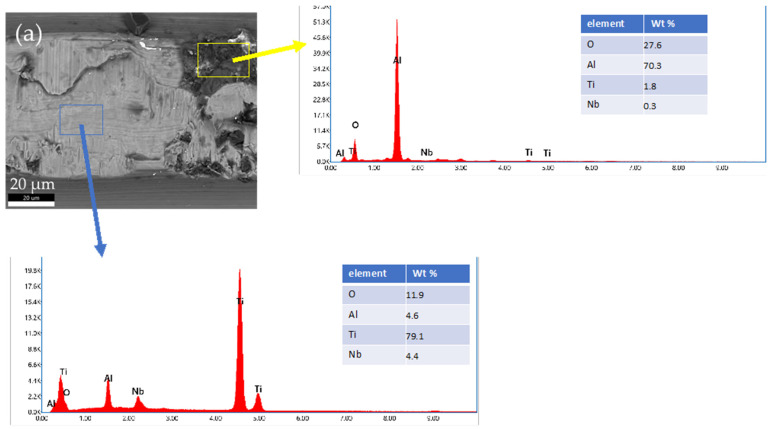Click the Nb label in top spectrum
This screenshot has width=773, height=429.
pyautogui.click(x=426, y=152)
